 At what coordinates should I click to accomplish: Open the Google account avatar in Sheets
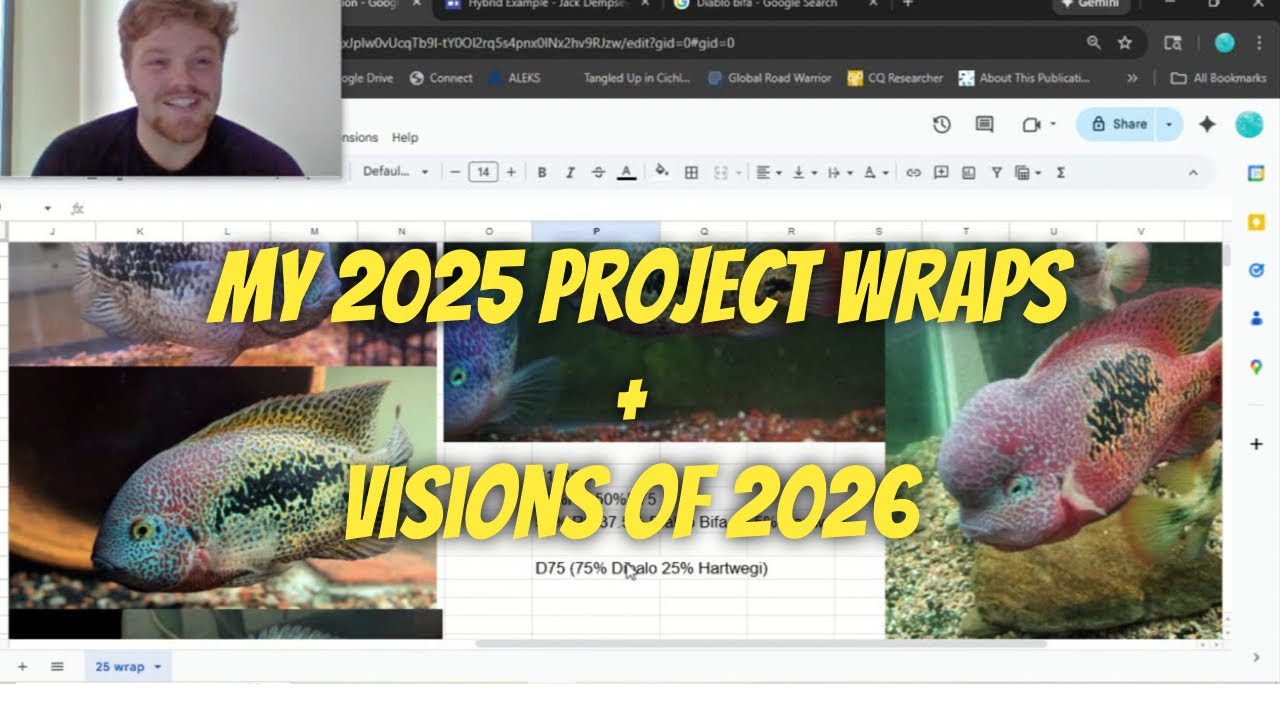click(x=1248, y=124)
